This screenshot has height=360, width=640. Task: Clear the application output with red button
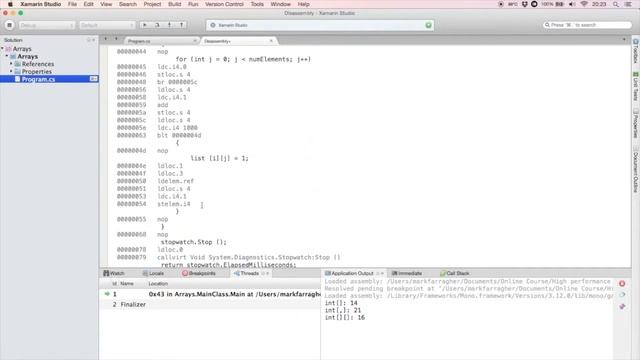tap(622, 284)
